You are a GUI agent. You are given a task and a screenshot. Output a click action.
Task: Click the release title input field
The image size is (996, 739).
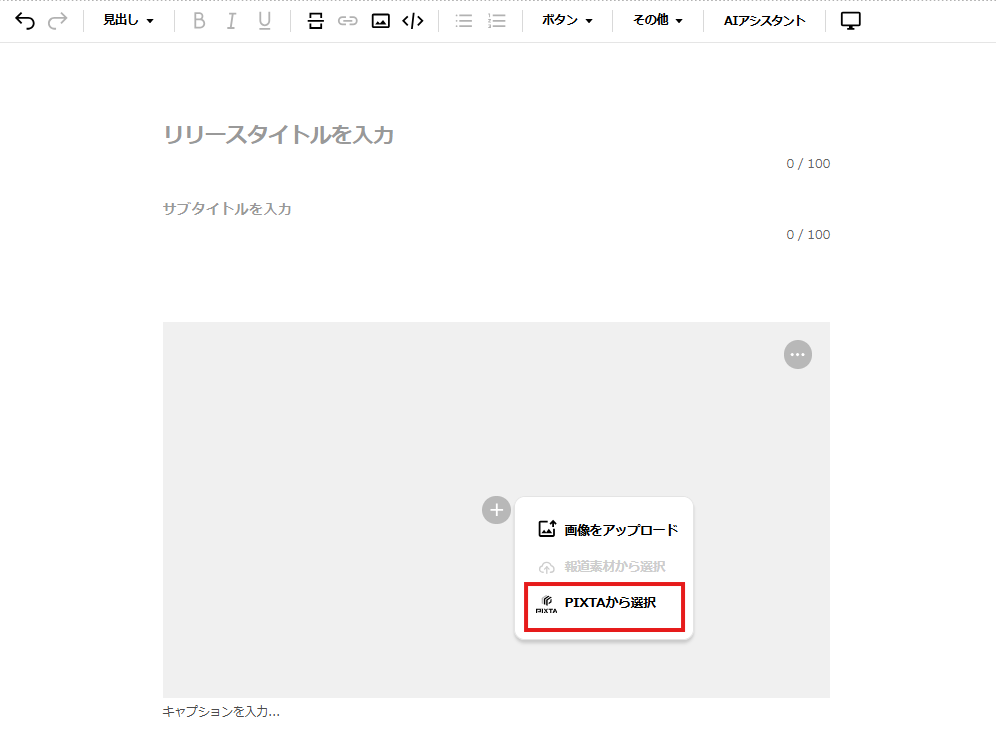click(x=496, y=135)
